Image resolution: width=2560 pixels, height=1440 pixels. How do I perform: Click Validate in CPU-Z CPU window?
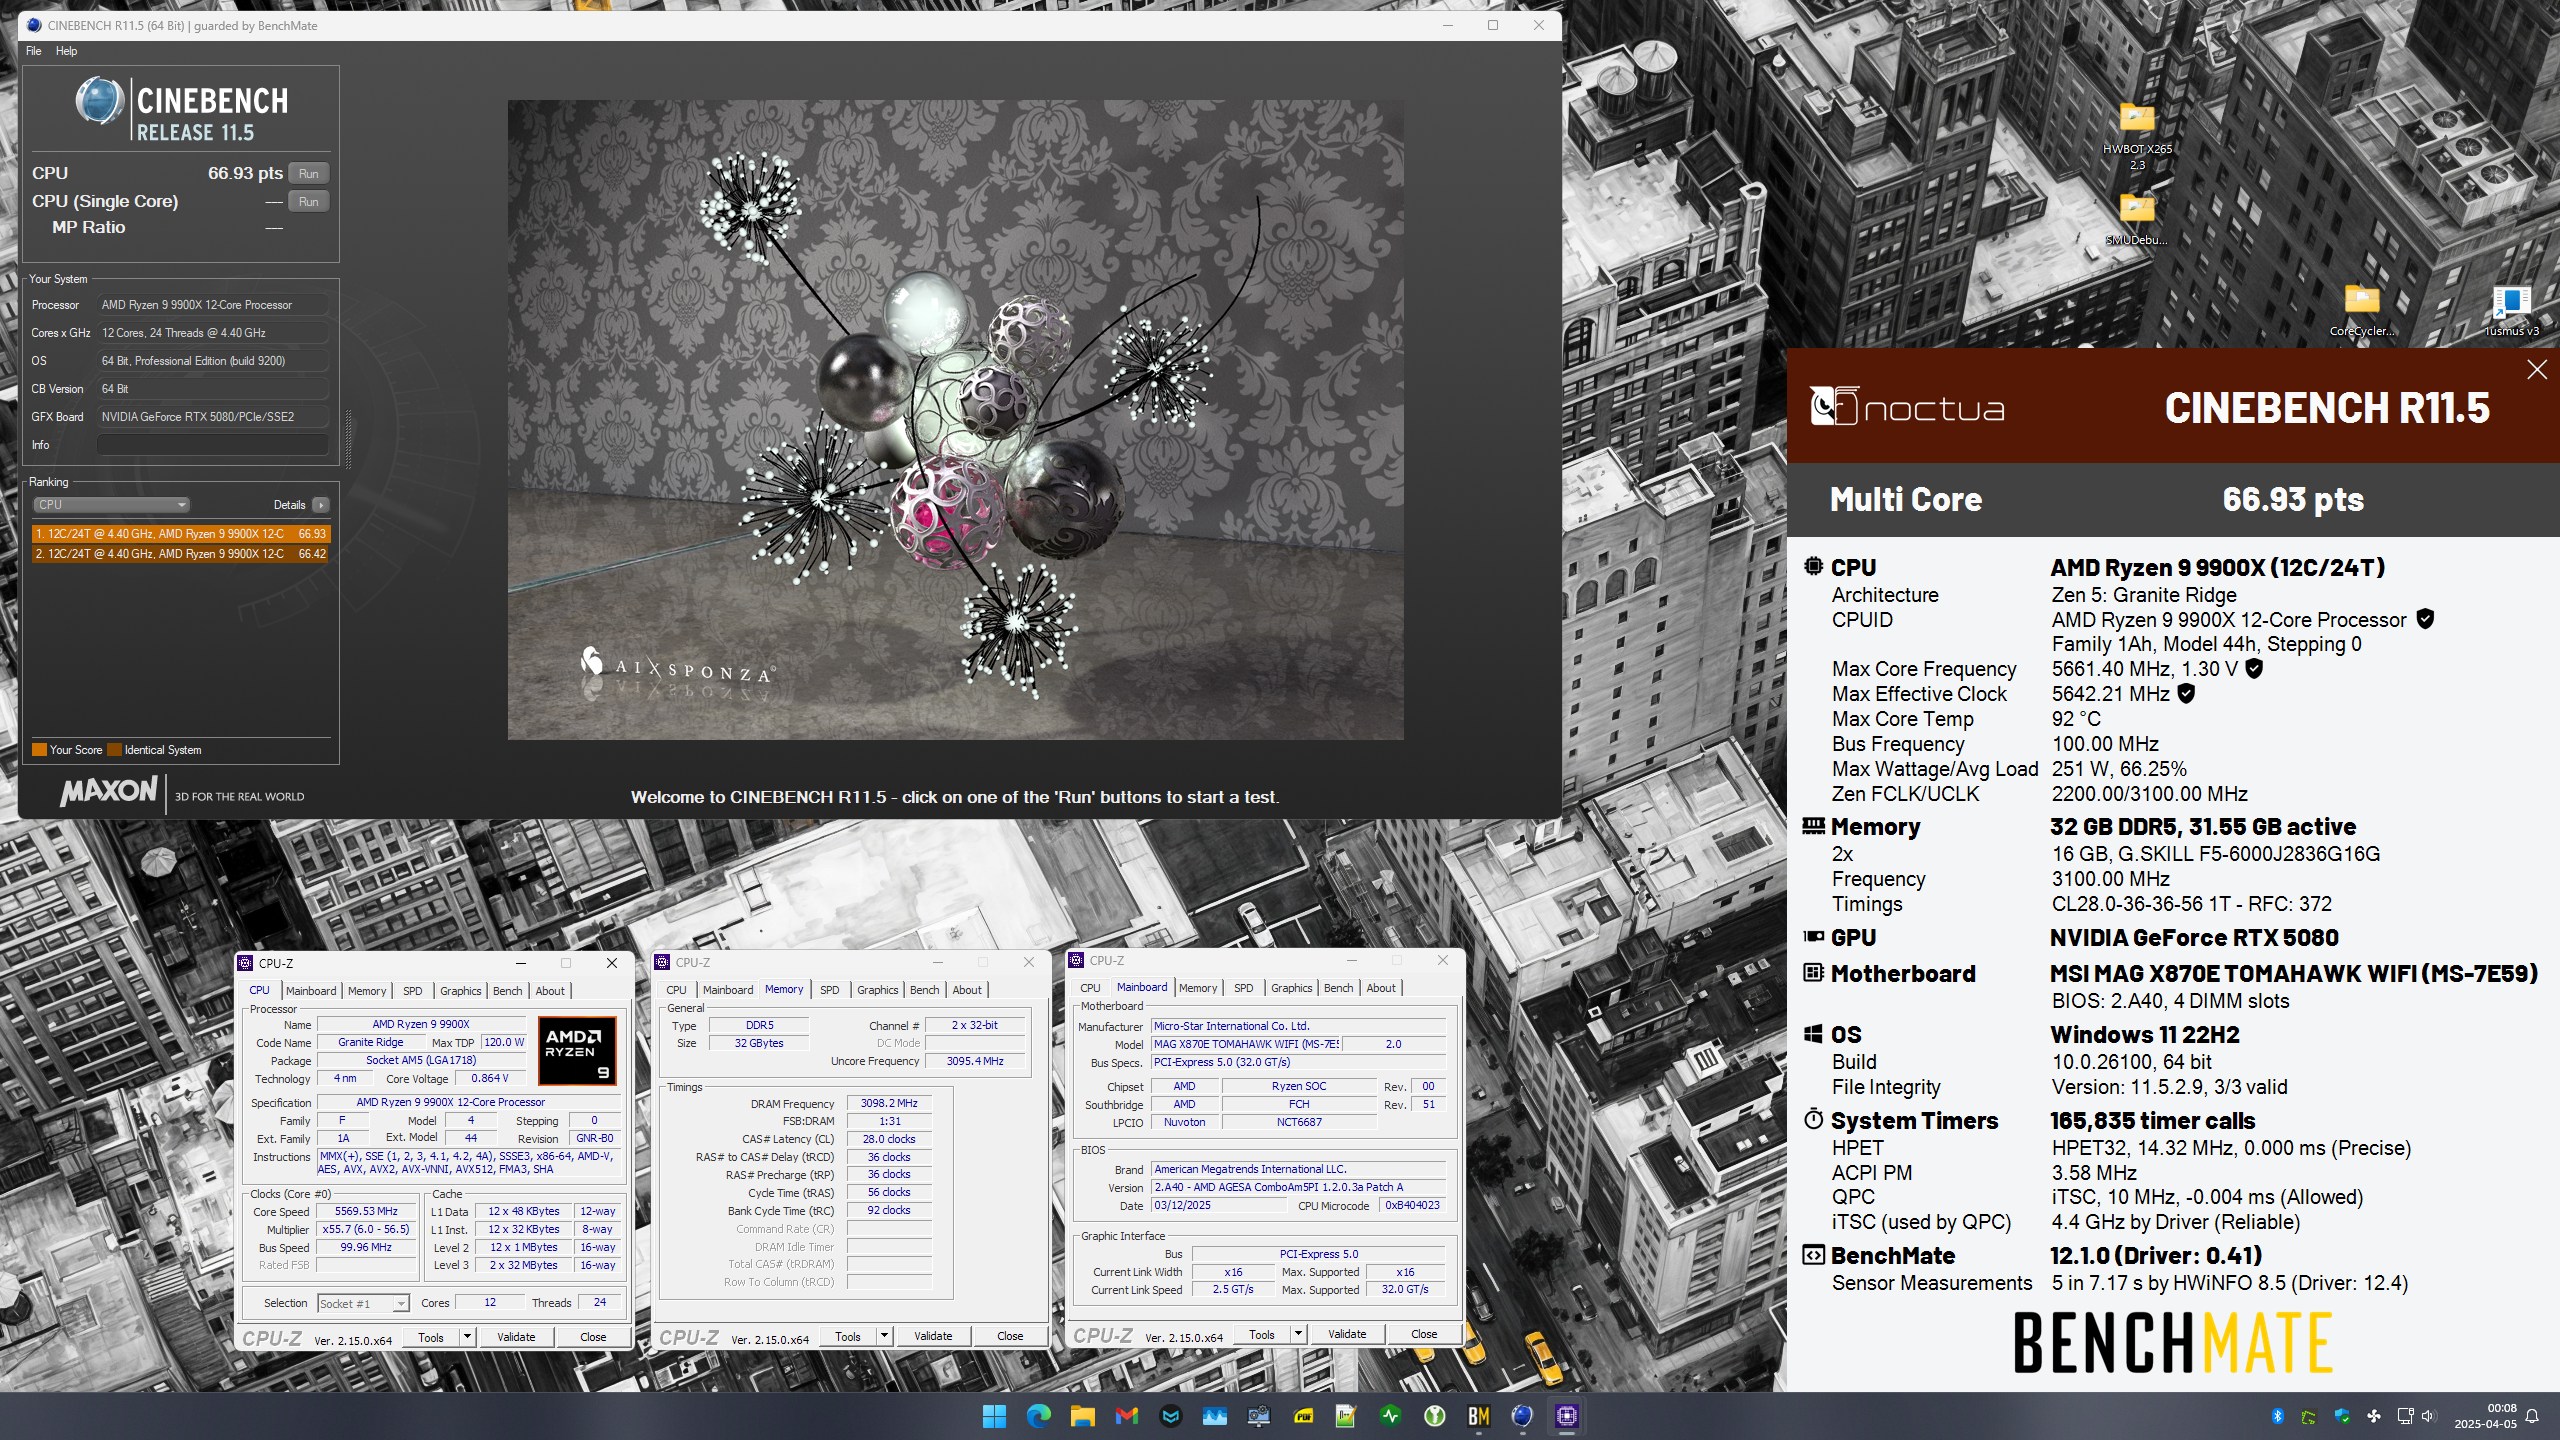click(x=516, y=1337)
